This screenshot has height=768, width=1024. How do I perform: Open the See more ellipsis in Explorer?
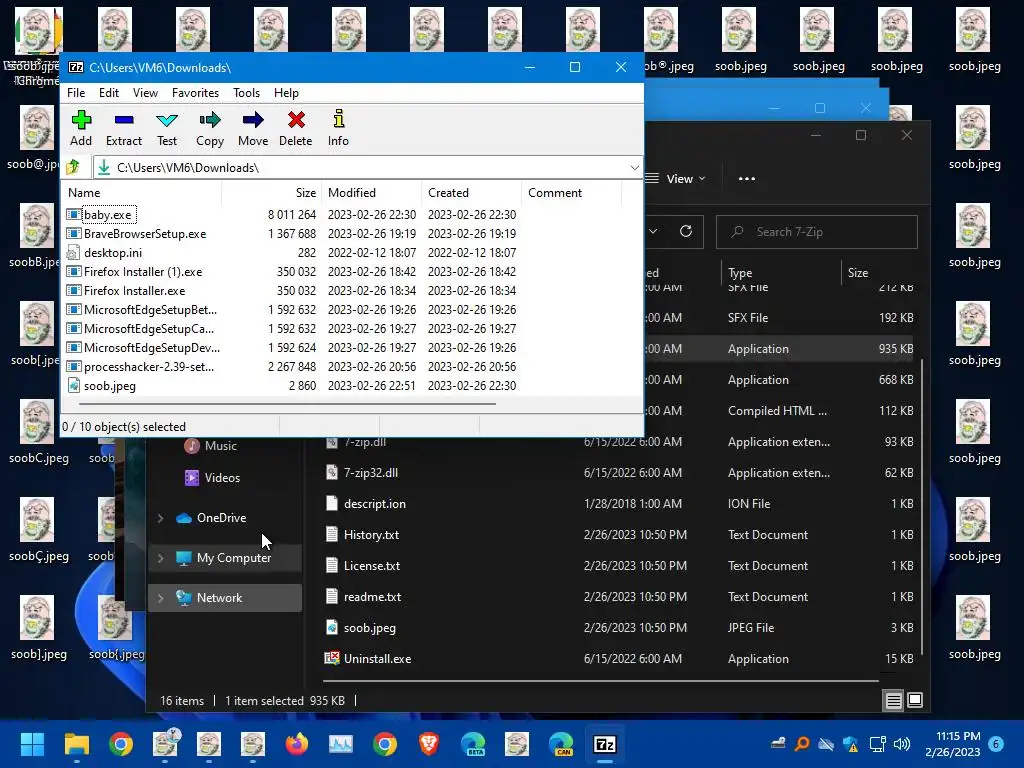click(x=746, y=179)
